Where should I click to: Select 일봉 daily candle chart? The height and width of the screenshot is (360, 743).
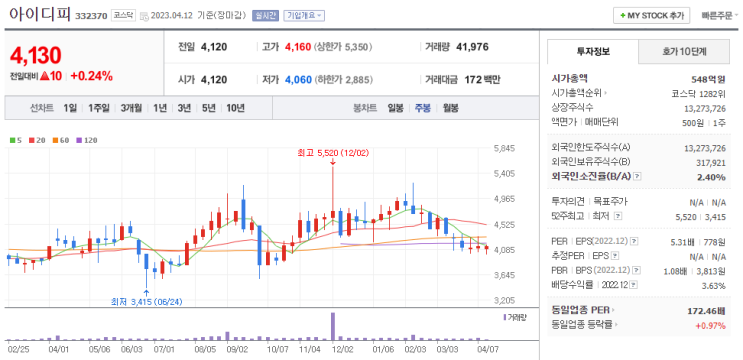(395, 108)
